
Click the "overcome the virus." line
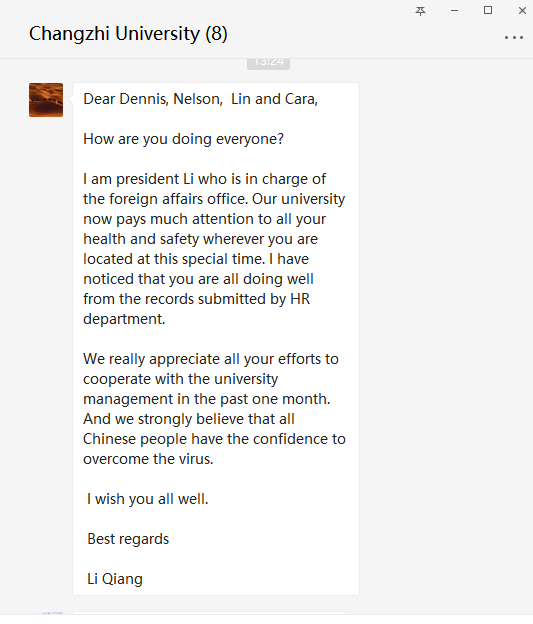[148, 459]
